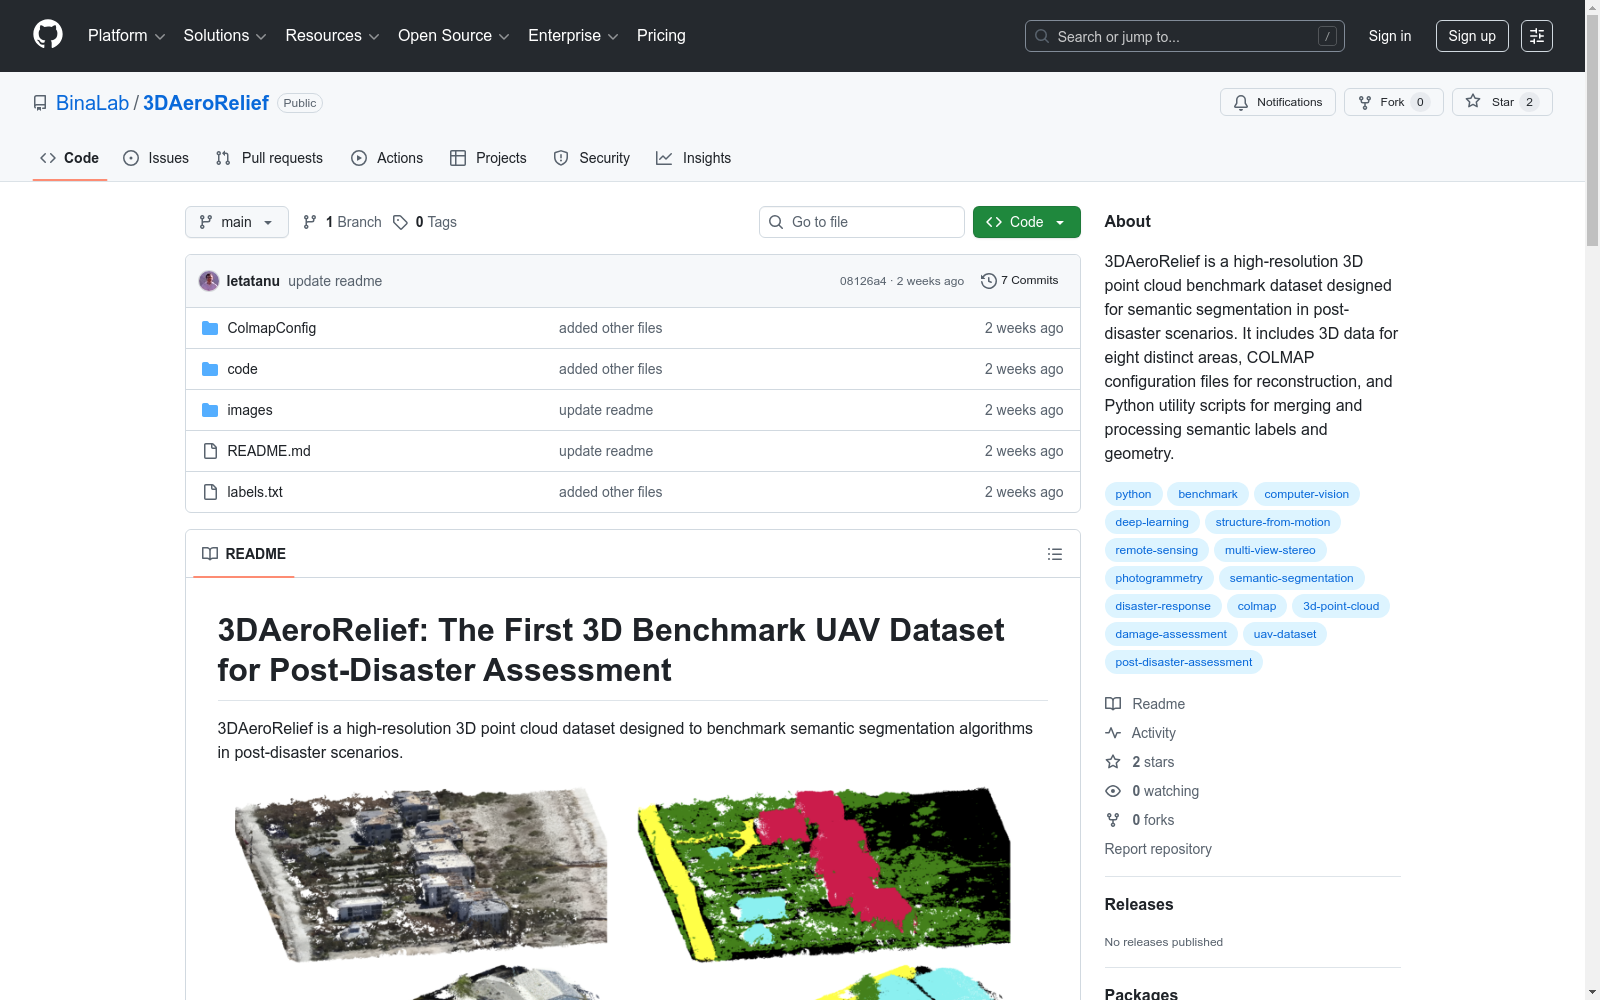Switch to the Pull requests tab
Screen dimensions: 1600x1000
269,158
